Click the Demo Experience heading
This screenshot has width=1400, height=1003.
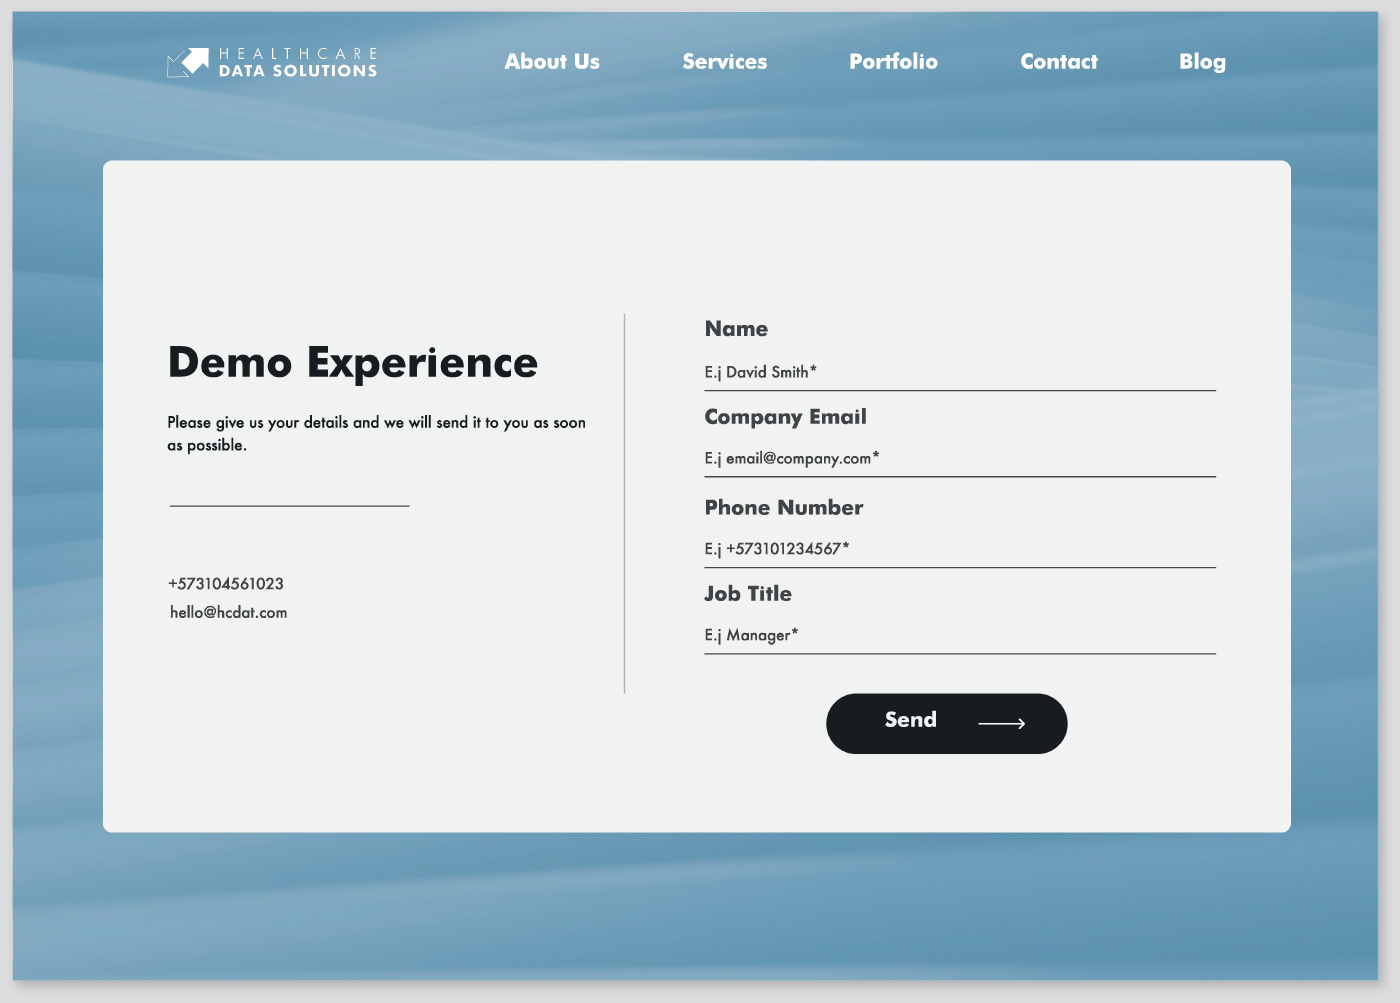click(x=352, y=362)
